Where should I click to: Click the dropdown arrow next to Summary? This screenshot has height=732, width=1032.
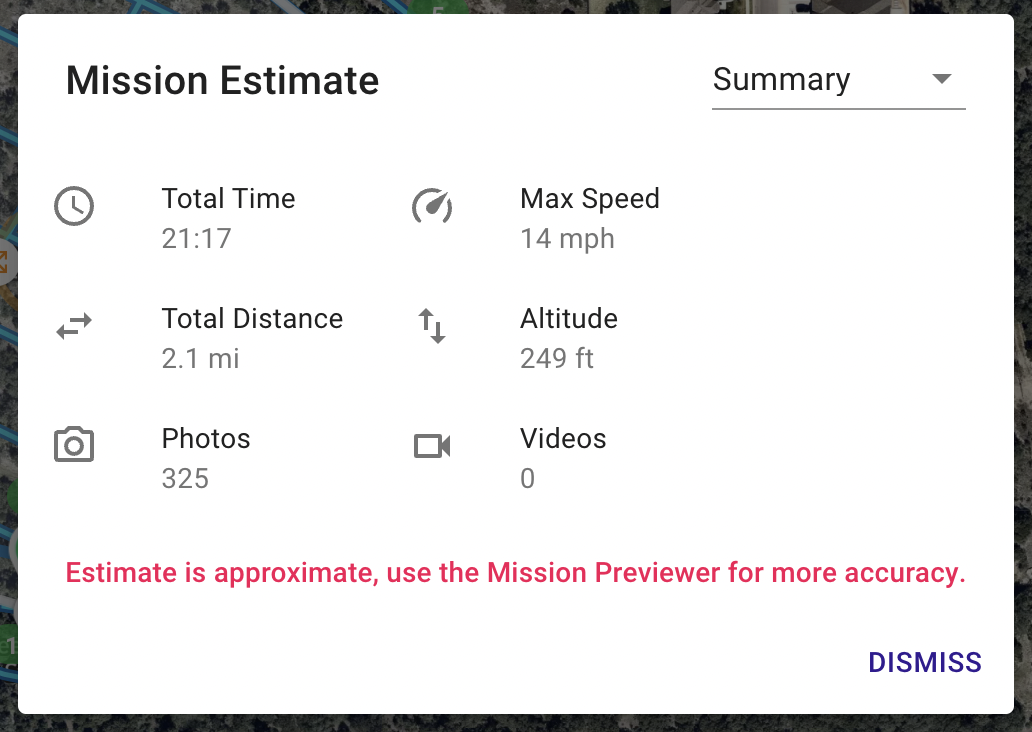click(x=942, y=79)
